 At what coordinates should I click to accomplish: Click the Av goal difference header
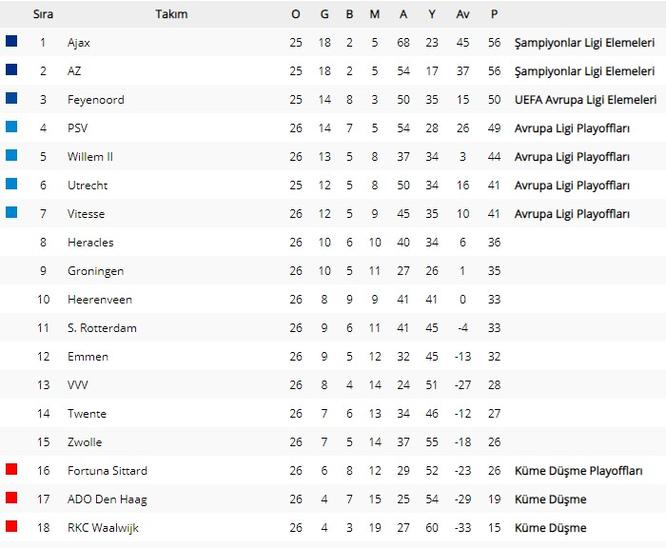tap(463, 14)
